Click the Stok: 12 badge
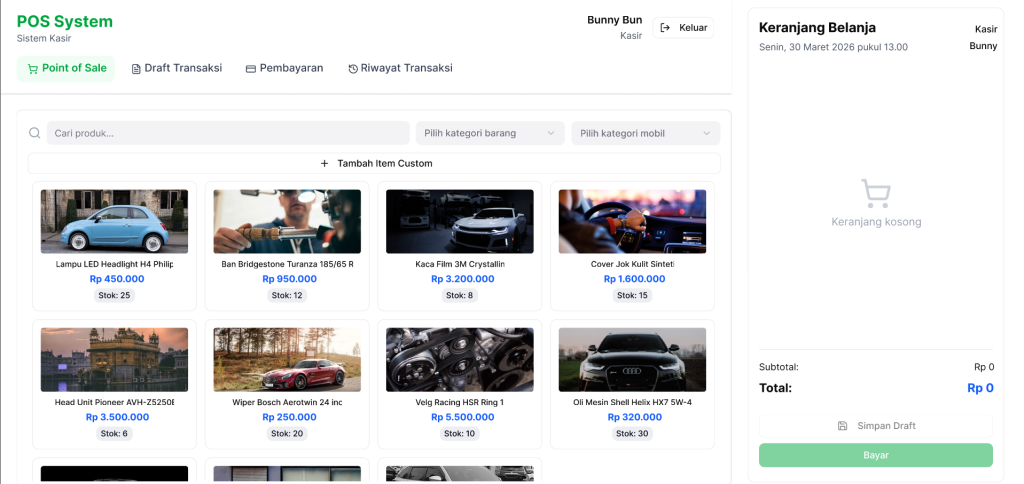Viewport: 1024px width, 484px height. tap(287, 295)
